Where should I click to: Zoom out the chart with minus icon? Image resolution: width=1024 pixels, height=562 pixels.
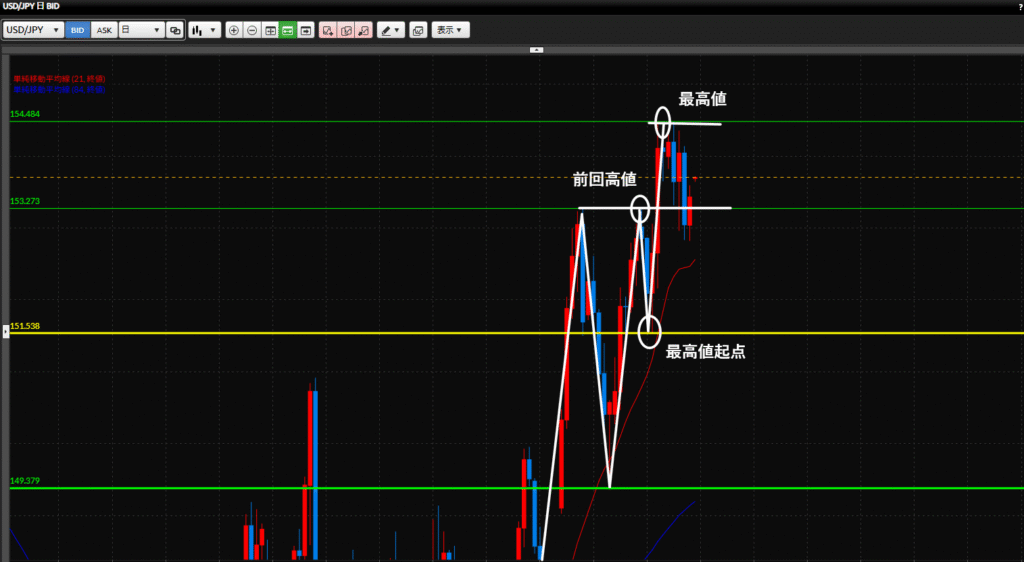(252, 30)
